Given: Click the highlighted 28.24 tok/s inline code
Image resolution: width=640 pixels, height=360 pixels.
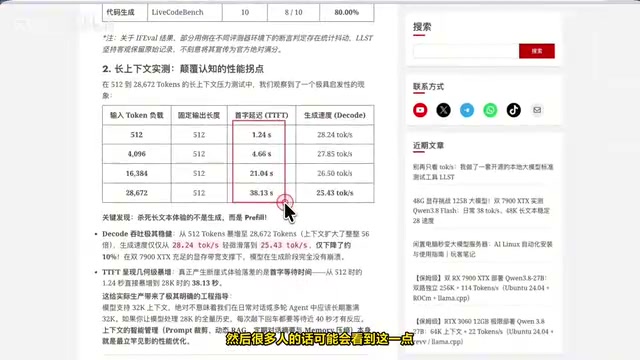Looking at the screenshot, I should point(195,245).
